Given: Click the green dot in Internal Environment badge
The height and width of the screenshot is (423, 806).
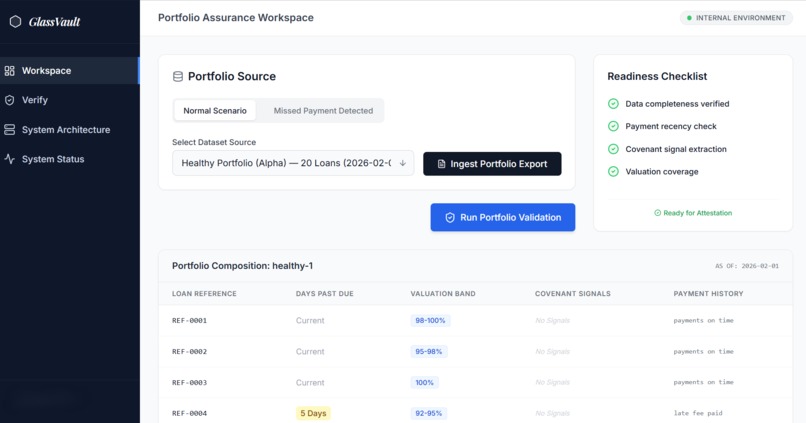Looking at the screenshot, I should coord(689,18).
